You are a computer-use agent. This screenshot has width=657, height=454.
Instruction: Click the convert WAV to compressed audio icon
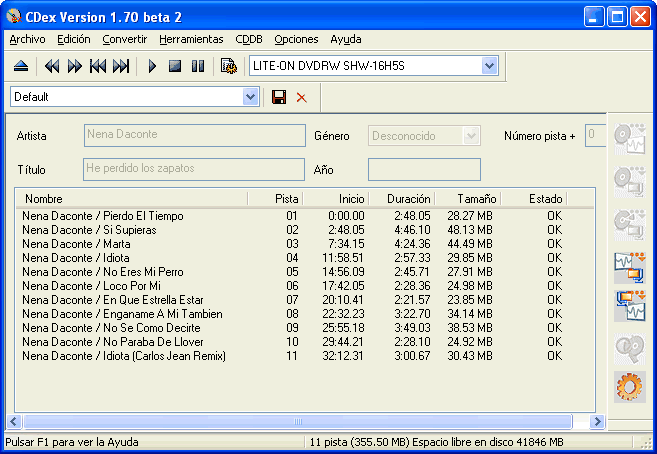pyautogui.click(x=629, y=266)
